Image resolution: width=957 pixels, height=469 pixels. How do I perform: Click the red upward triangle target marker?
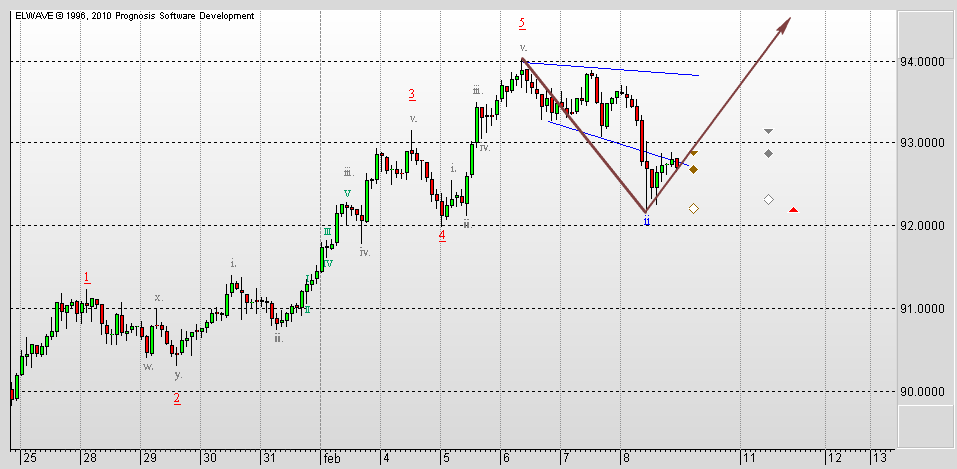793,209
